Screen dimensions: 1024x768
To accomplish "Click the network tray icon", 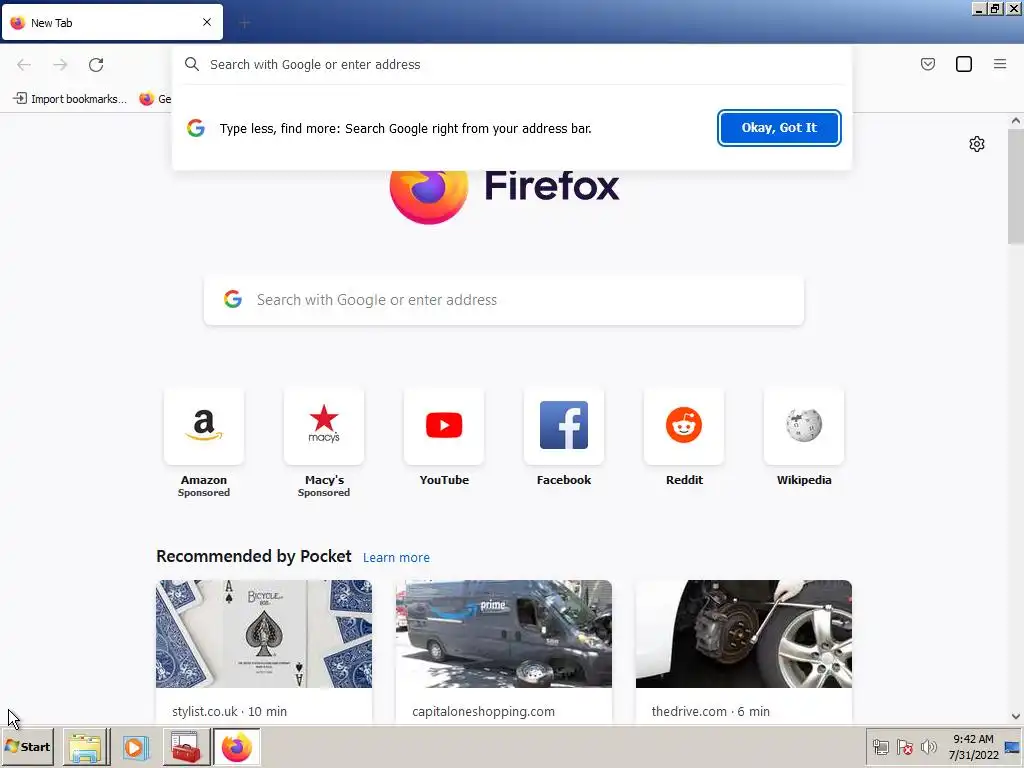I will point(881,747).
